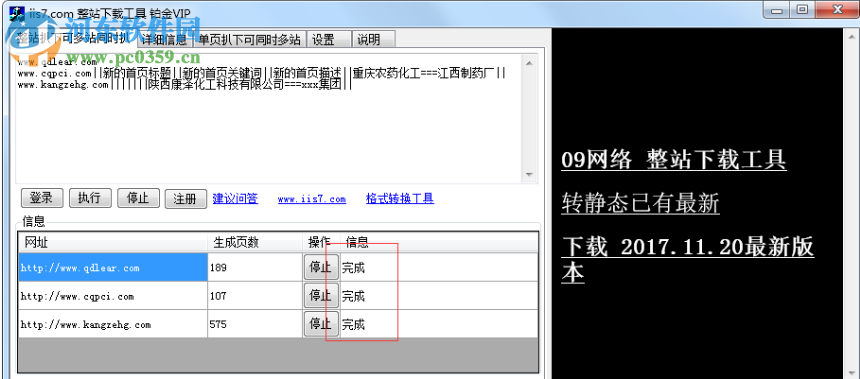
Task: Open the 格式转换工具 link
Action: pyautogui.click(x=400, y=199)
